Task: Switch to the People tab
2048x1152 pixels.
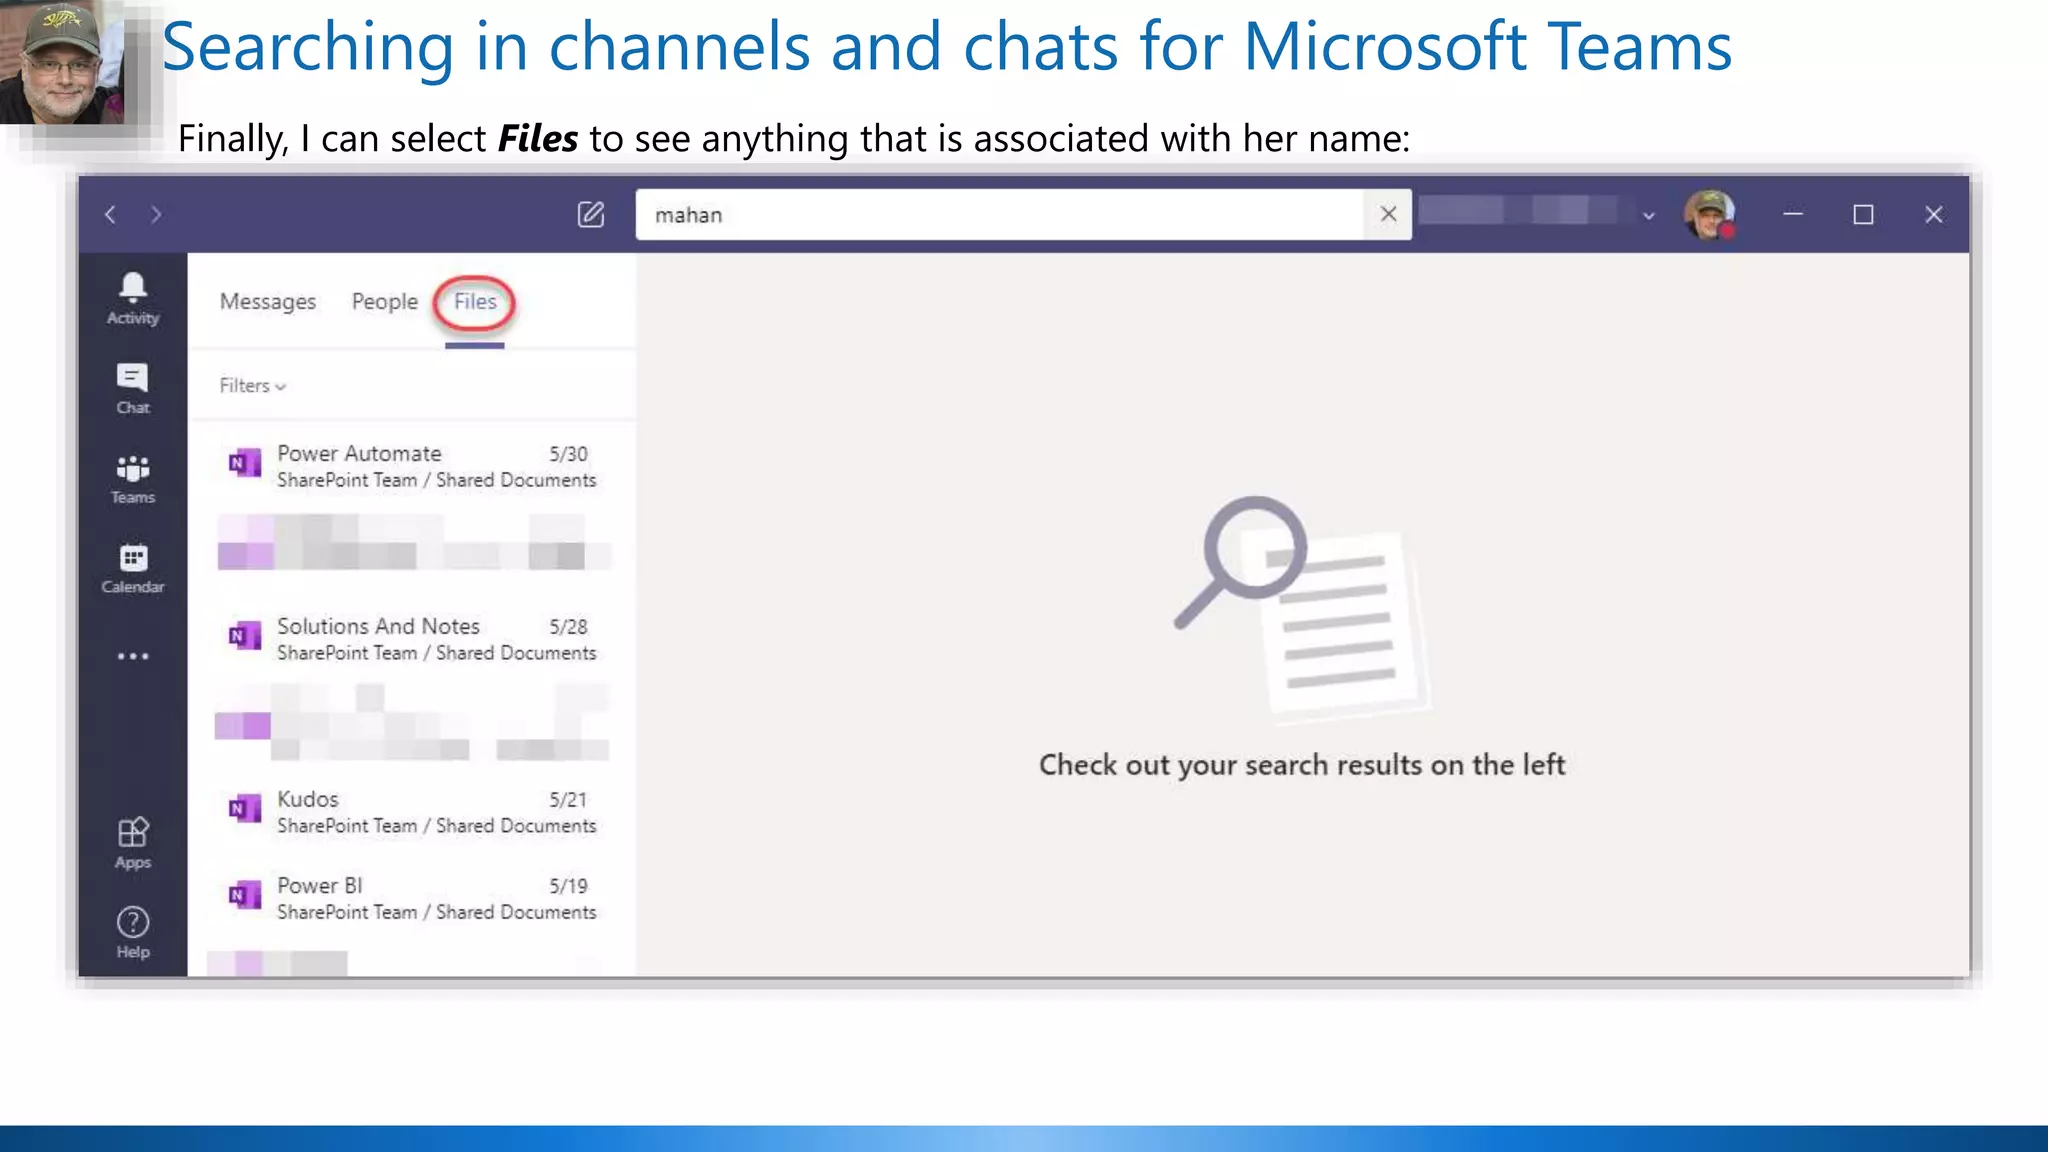Action: [384, 302]
